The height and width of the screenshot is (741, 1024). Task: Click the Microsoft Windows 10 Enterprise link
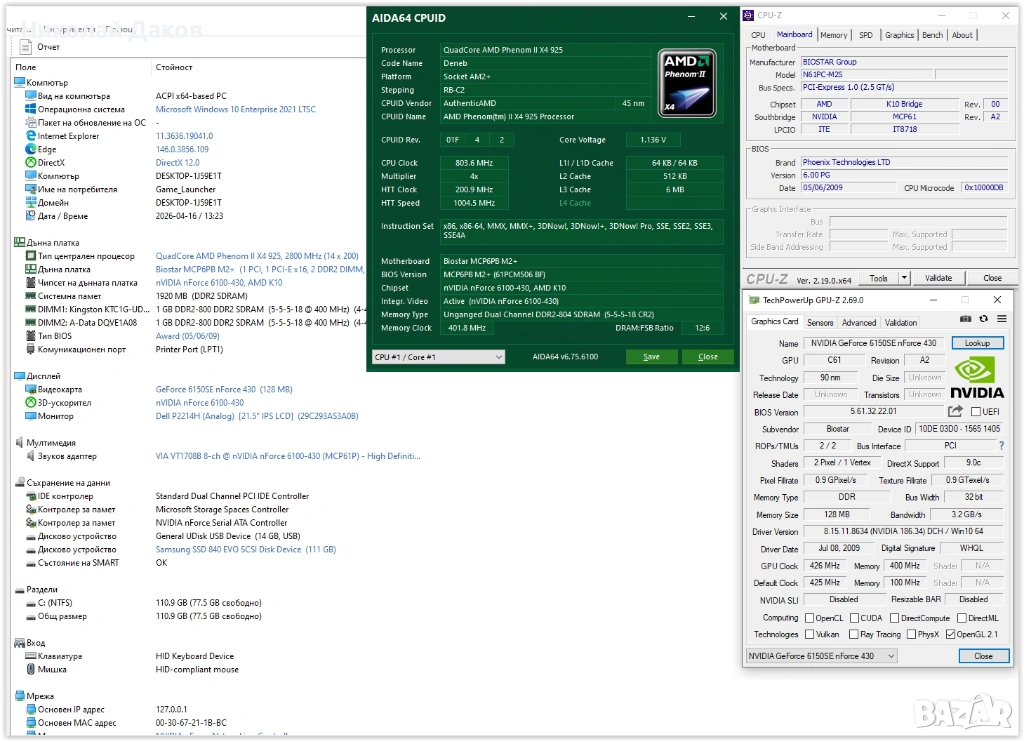click(x=235, y=110)
